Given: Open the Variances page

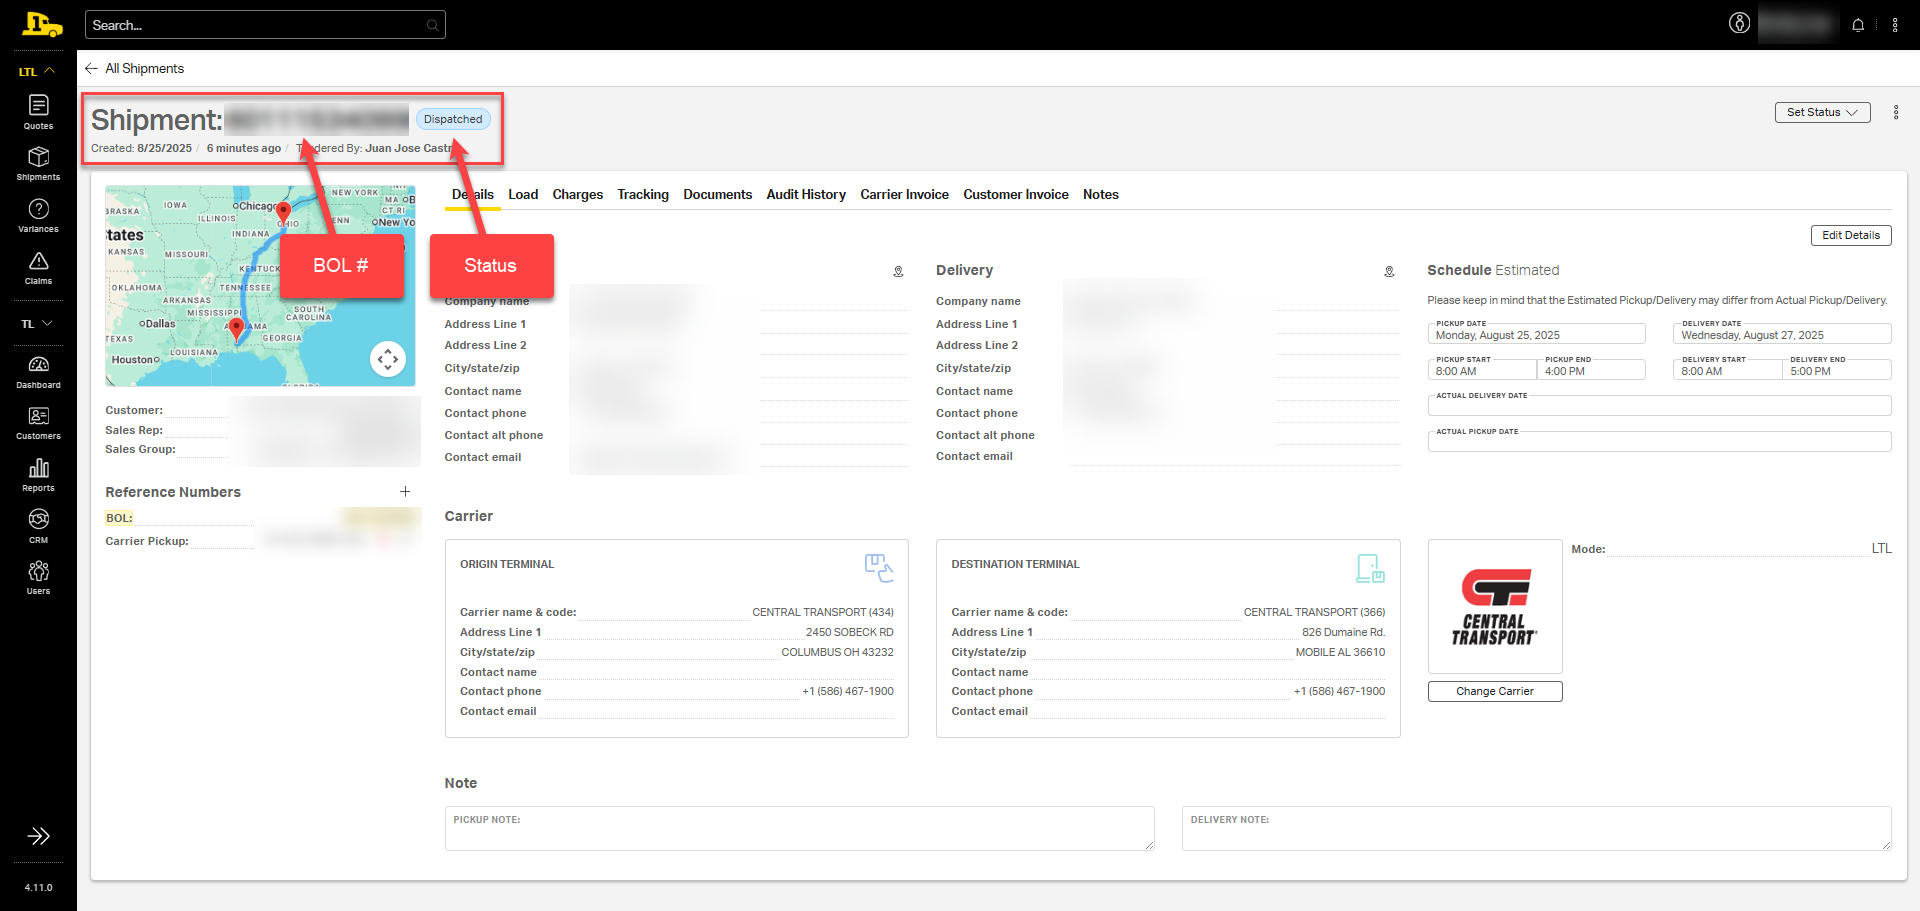Looking at the screenshot, I should pyautogui.click(x=38, y=216).
